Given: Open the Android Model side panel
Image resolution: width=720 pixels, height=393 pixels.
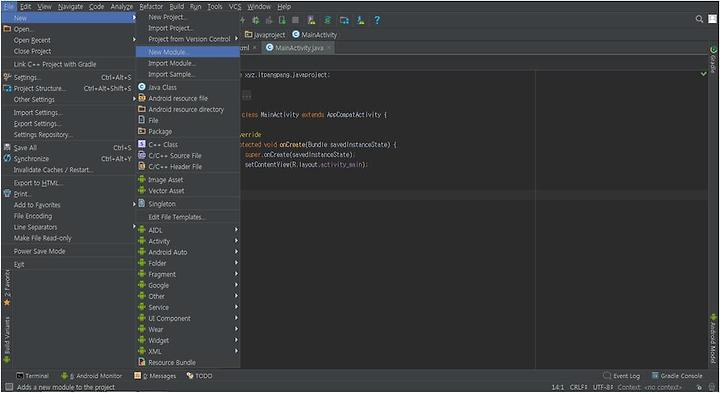Looking at the screenshot, I should tap(713, 339).
